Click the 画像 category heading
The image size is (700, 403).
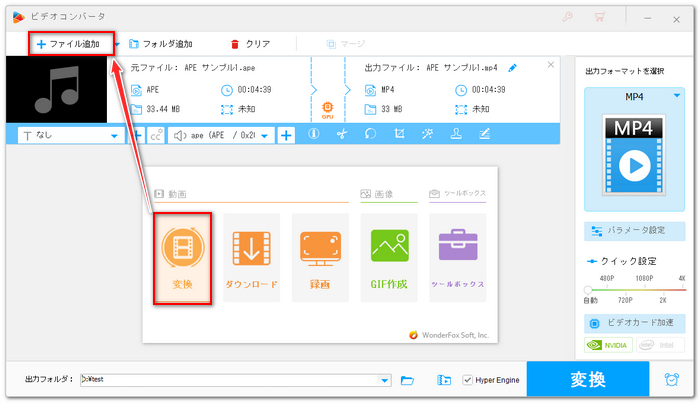(377, 194)
